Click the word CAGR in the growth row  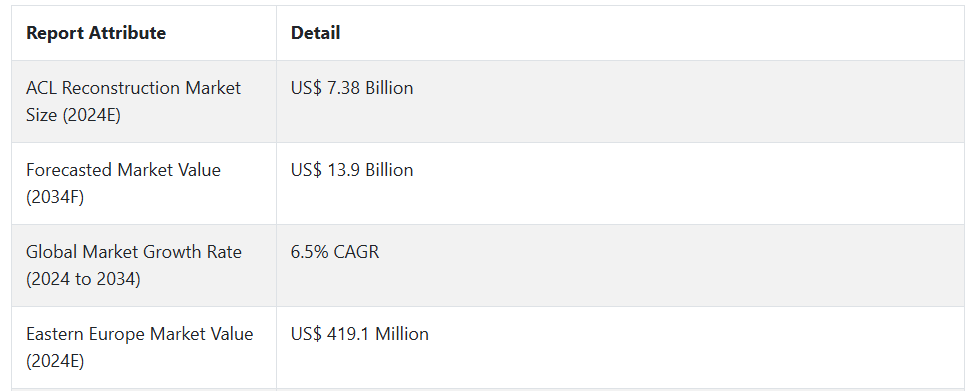(356, 252)
